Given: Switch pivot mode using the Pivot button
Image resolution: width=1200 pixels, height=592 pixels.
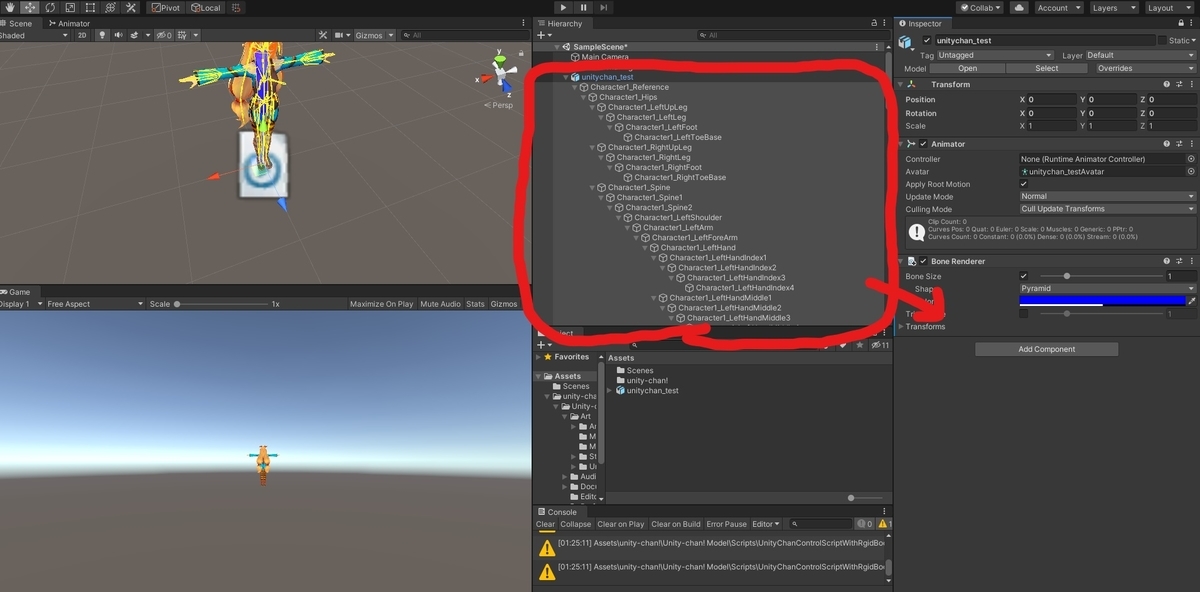Looking at the screenshot, I should click(164, 8).
